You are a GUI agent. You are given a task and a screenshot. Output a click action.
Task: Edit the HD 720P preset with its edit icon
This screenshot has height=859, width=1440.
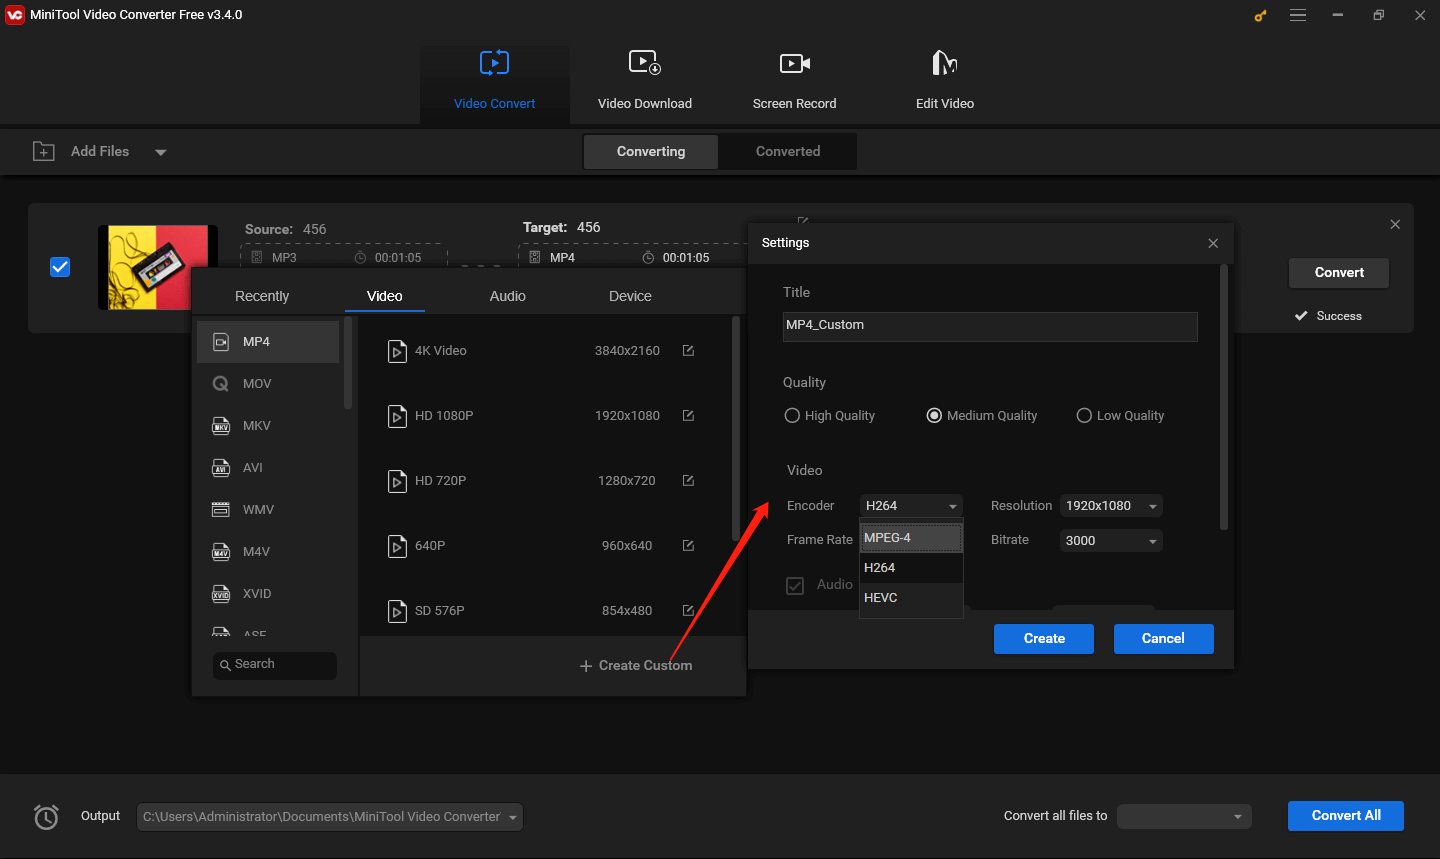tap(688, 480)
